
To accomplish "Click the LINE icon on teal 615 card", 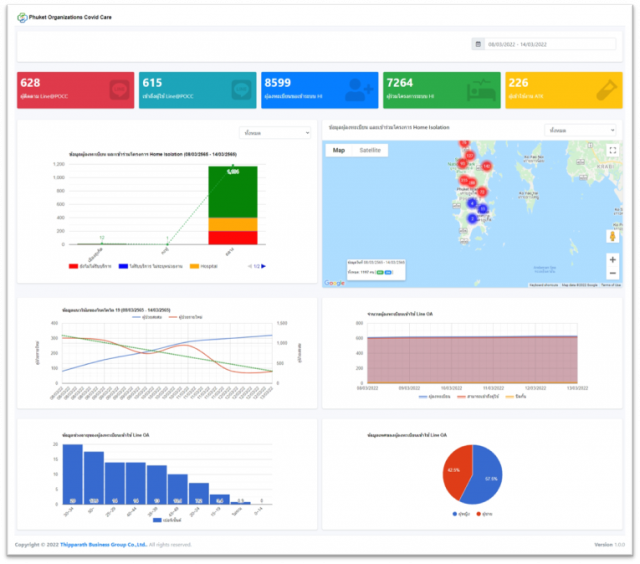I will coord(241,89).
